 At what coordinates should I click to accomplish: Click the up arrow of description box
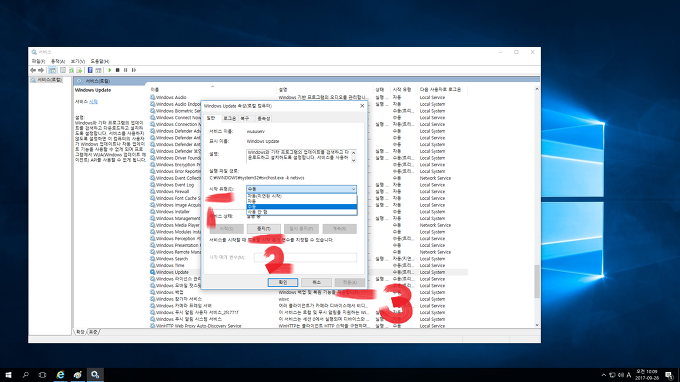pos(353,153)
